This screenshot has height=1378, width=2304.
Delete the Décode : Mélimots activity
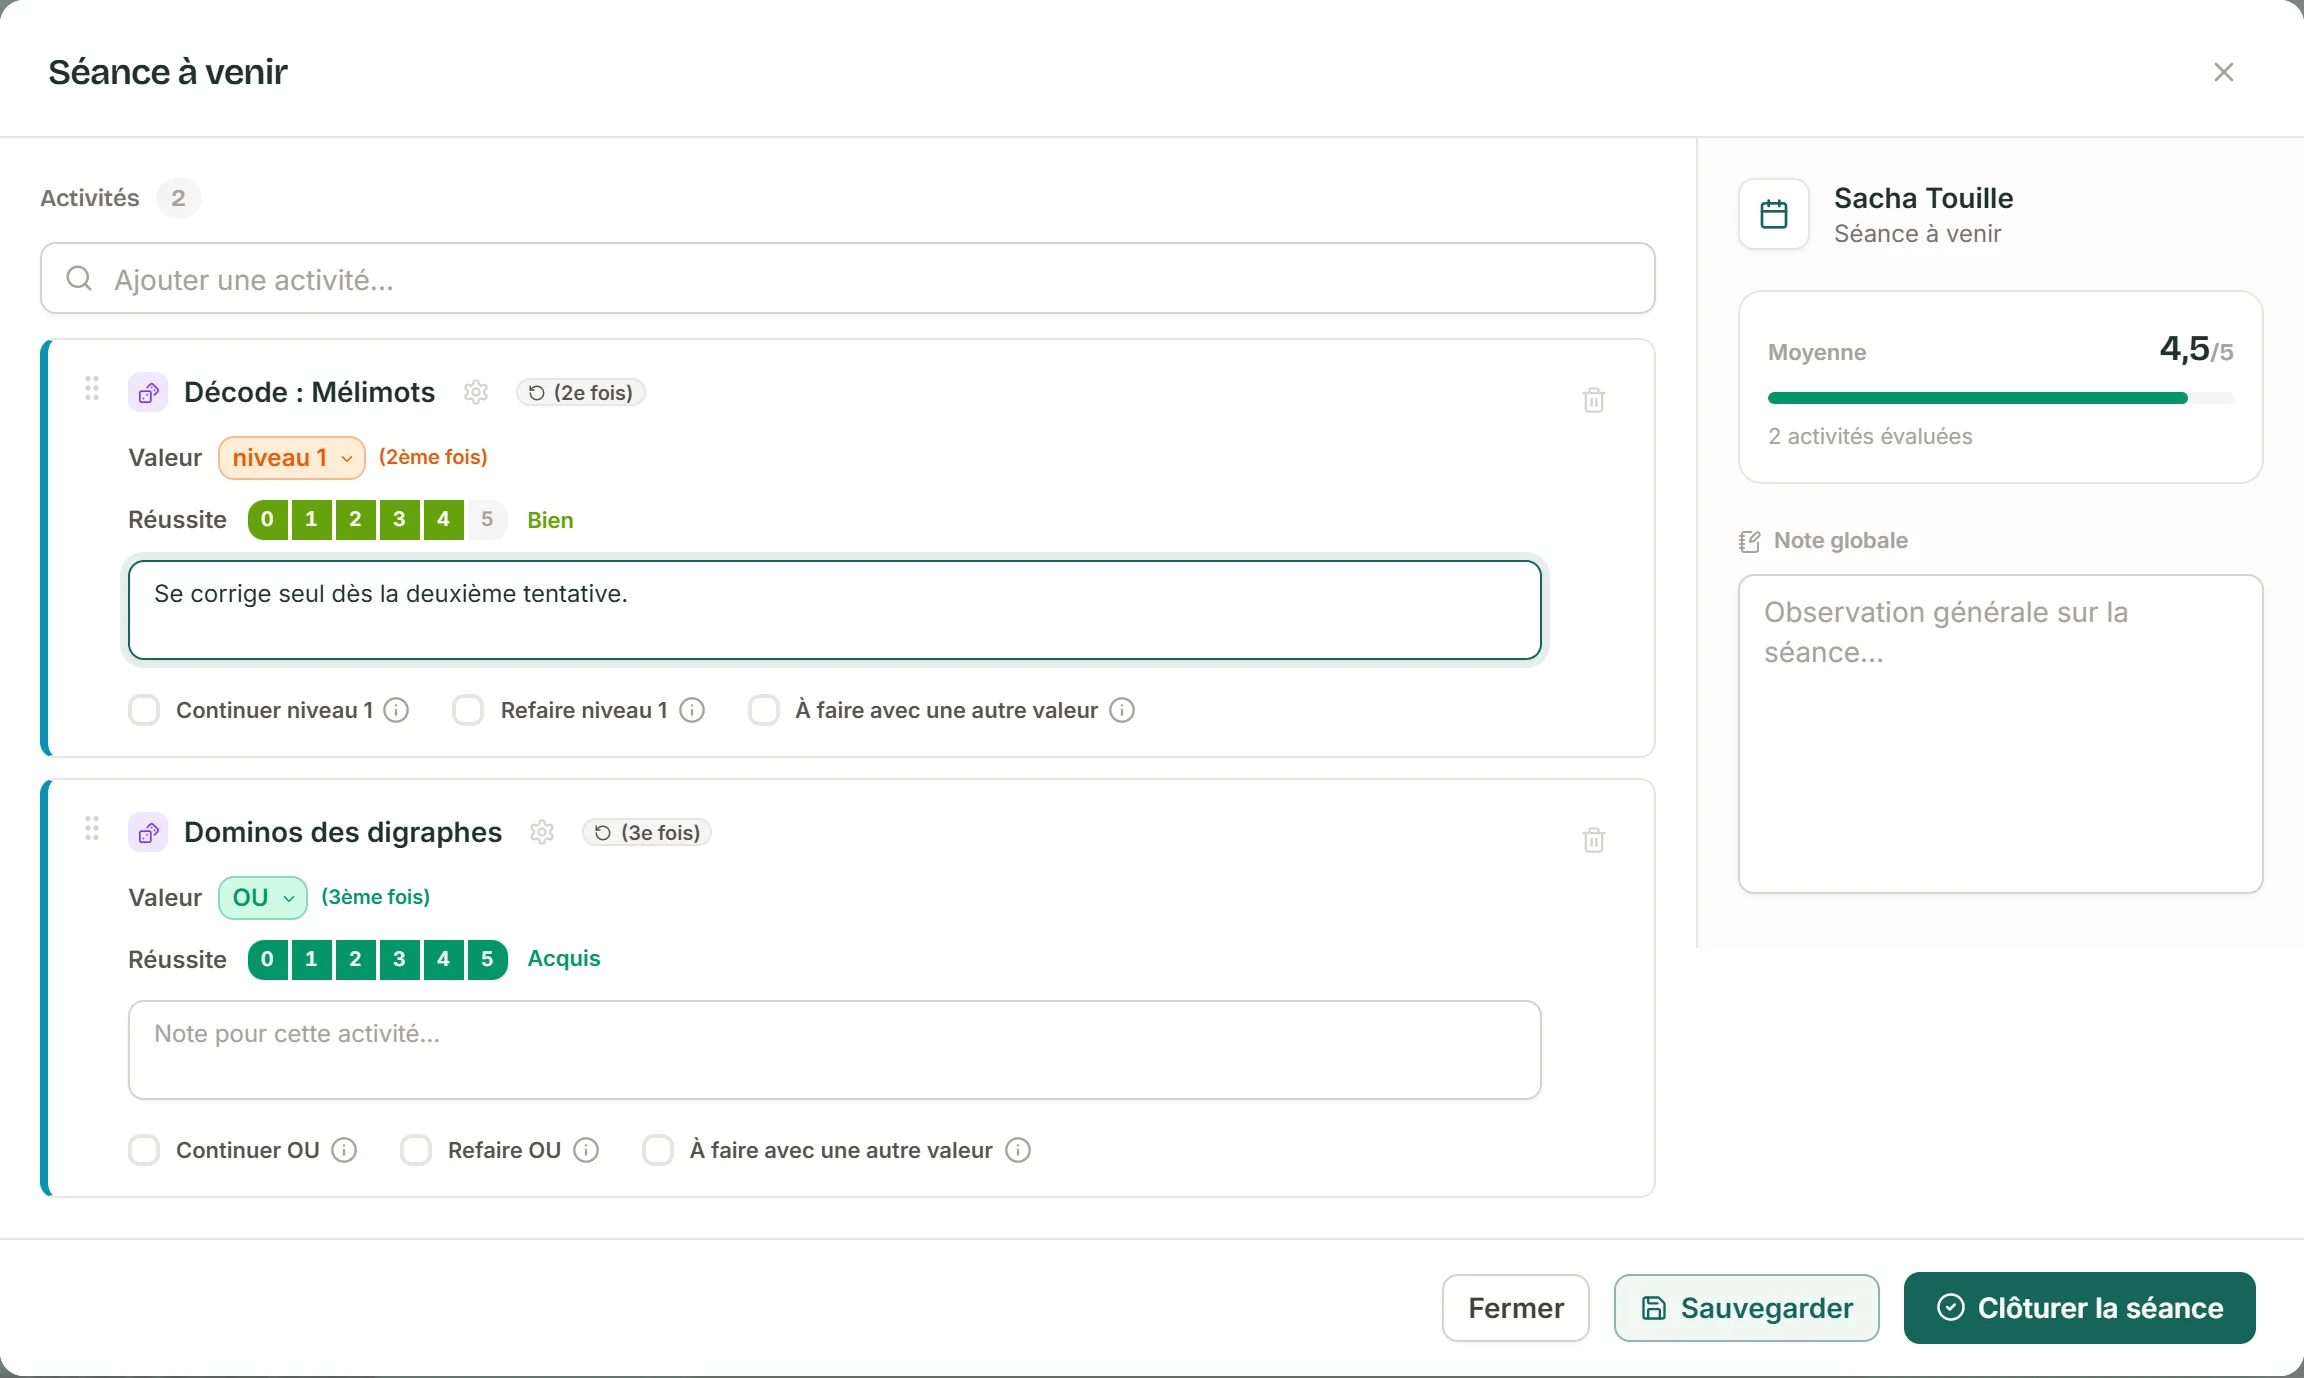tap(1594, 400)
